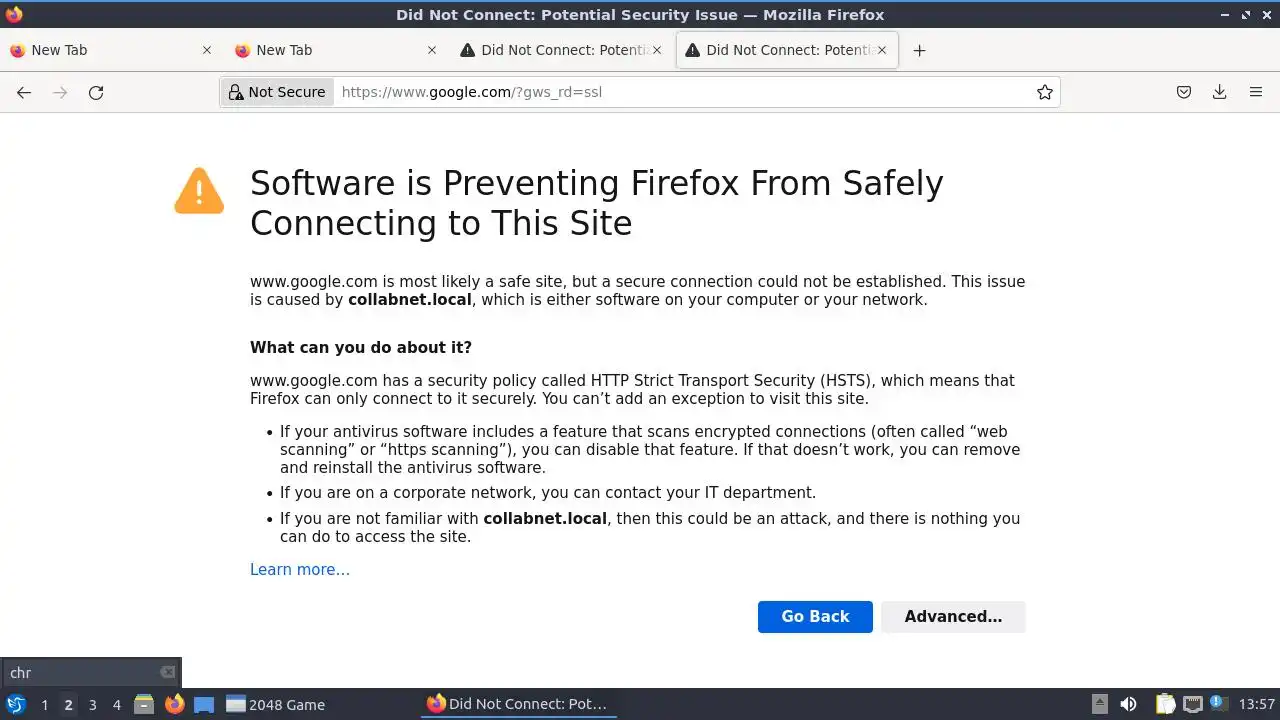Click the Not Secure lock indicator
This screenshot has height=720, width=1280.
[277, 92]
